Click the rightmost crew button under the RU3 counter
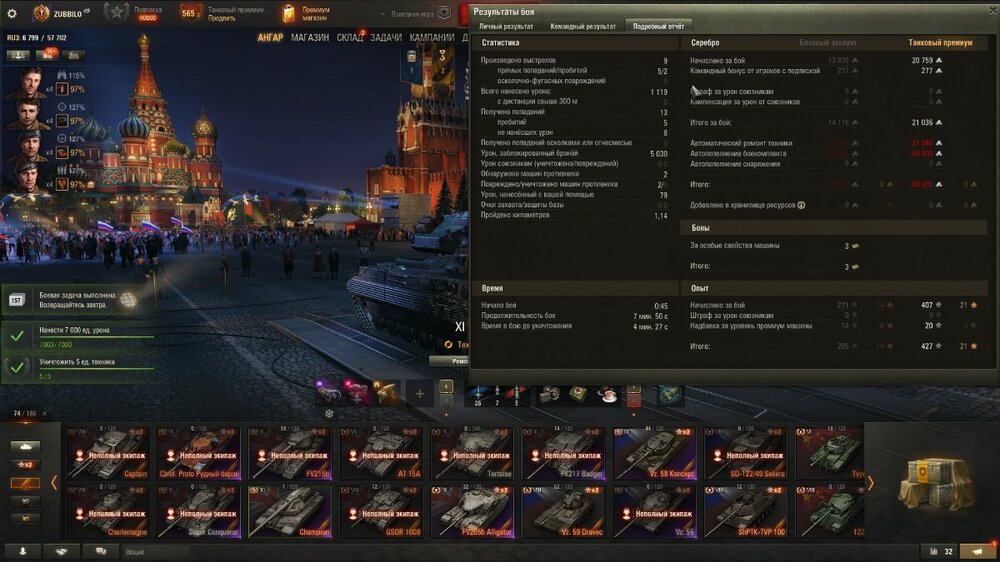 coord(73,55)
